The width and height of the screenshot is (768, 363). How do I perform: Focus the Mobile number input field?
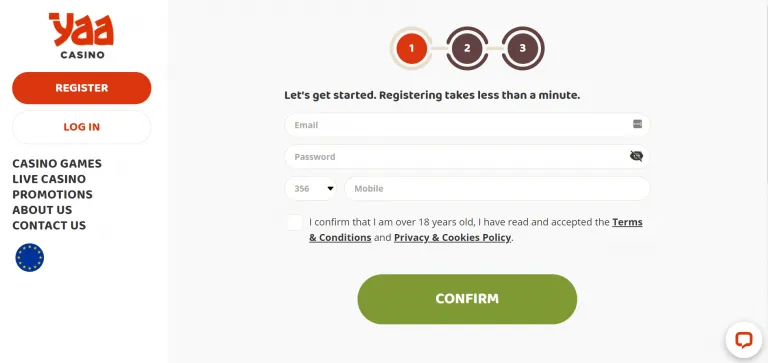[x=497, y=189]
